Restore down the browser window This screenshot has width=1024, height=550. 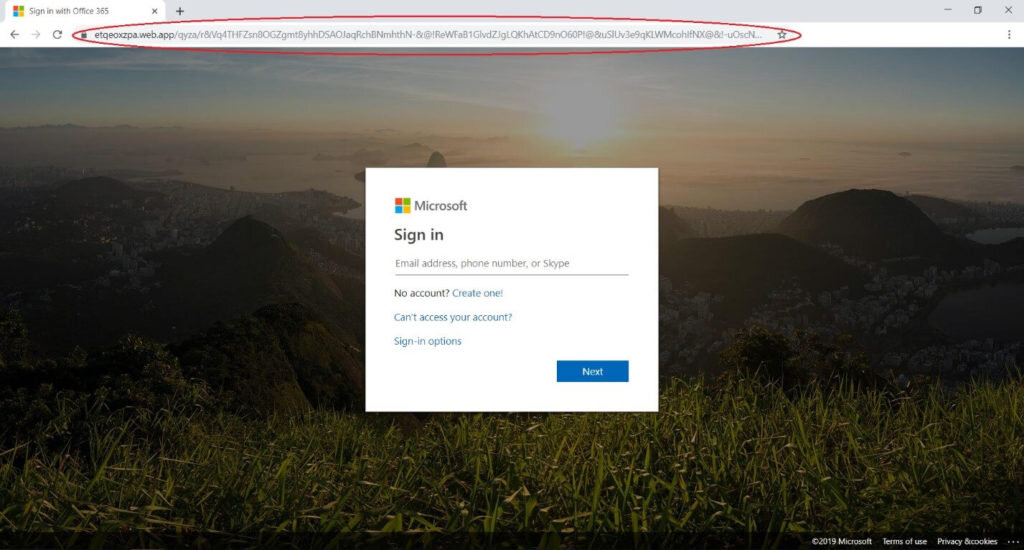pos(978,10)
